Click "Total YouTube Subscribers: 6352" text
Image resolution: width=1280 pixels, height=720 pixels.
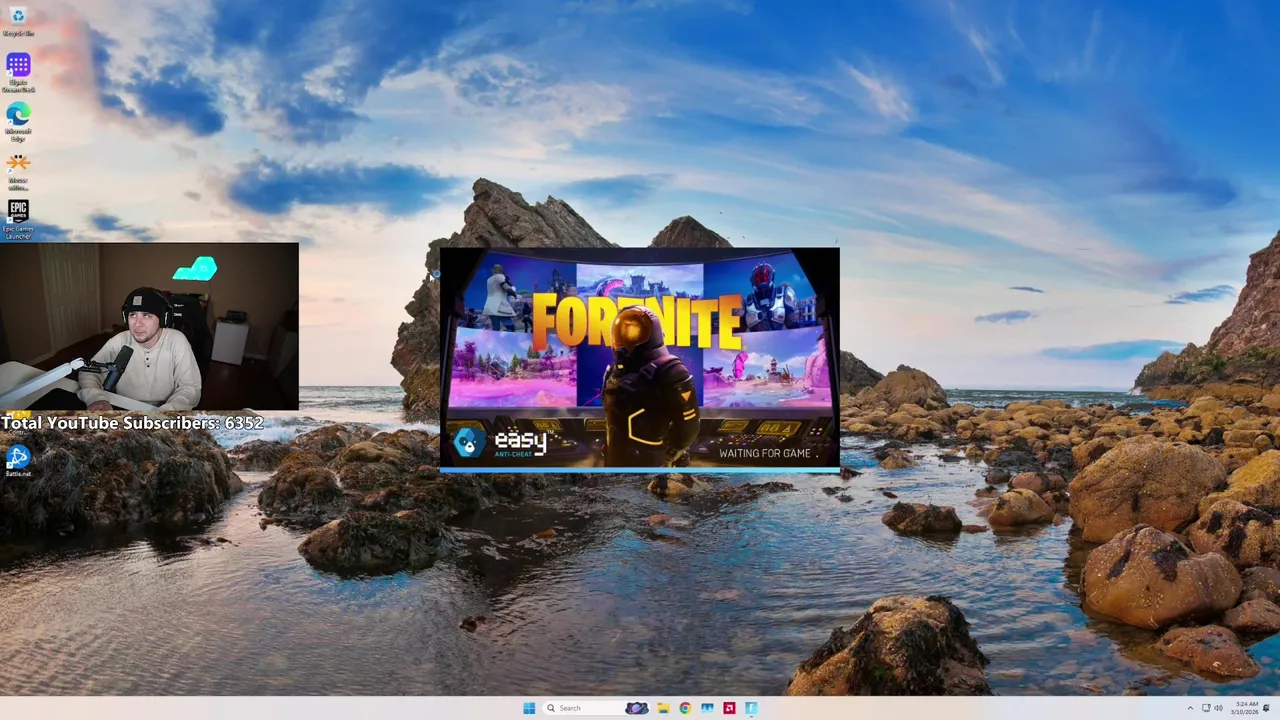coord(132,423)
